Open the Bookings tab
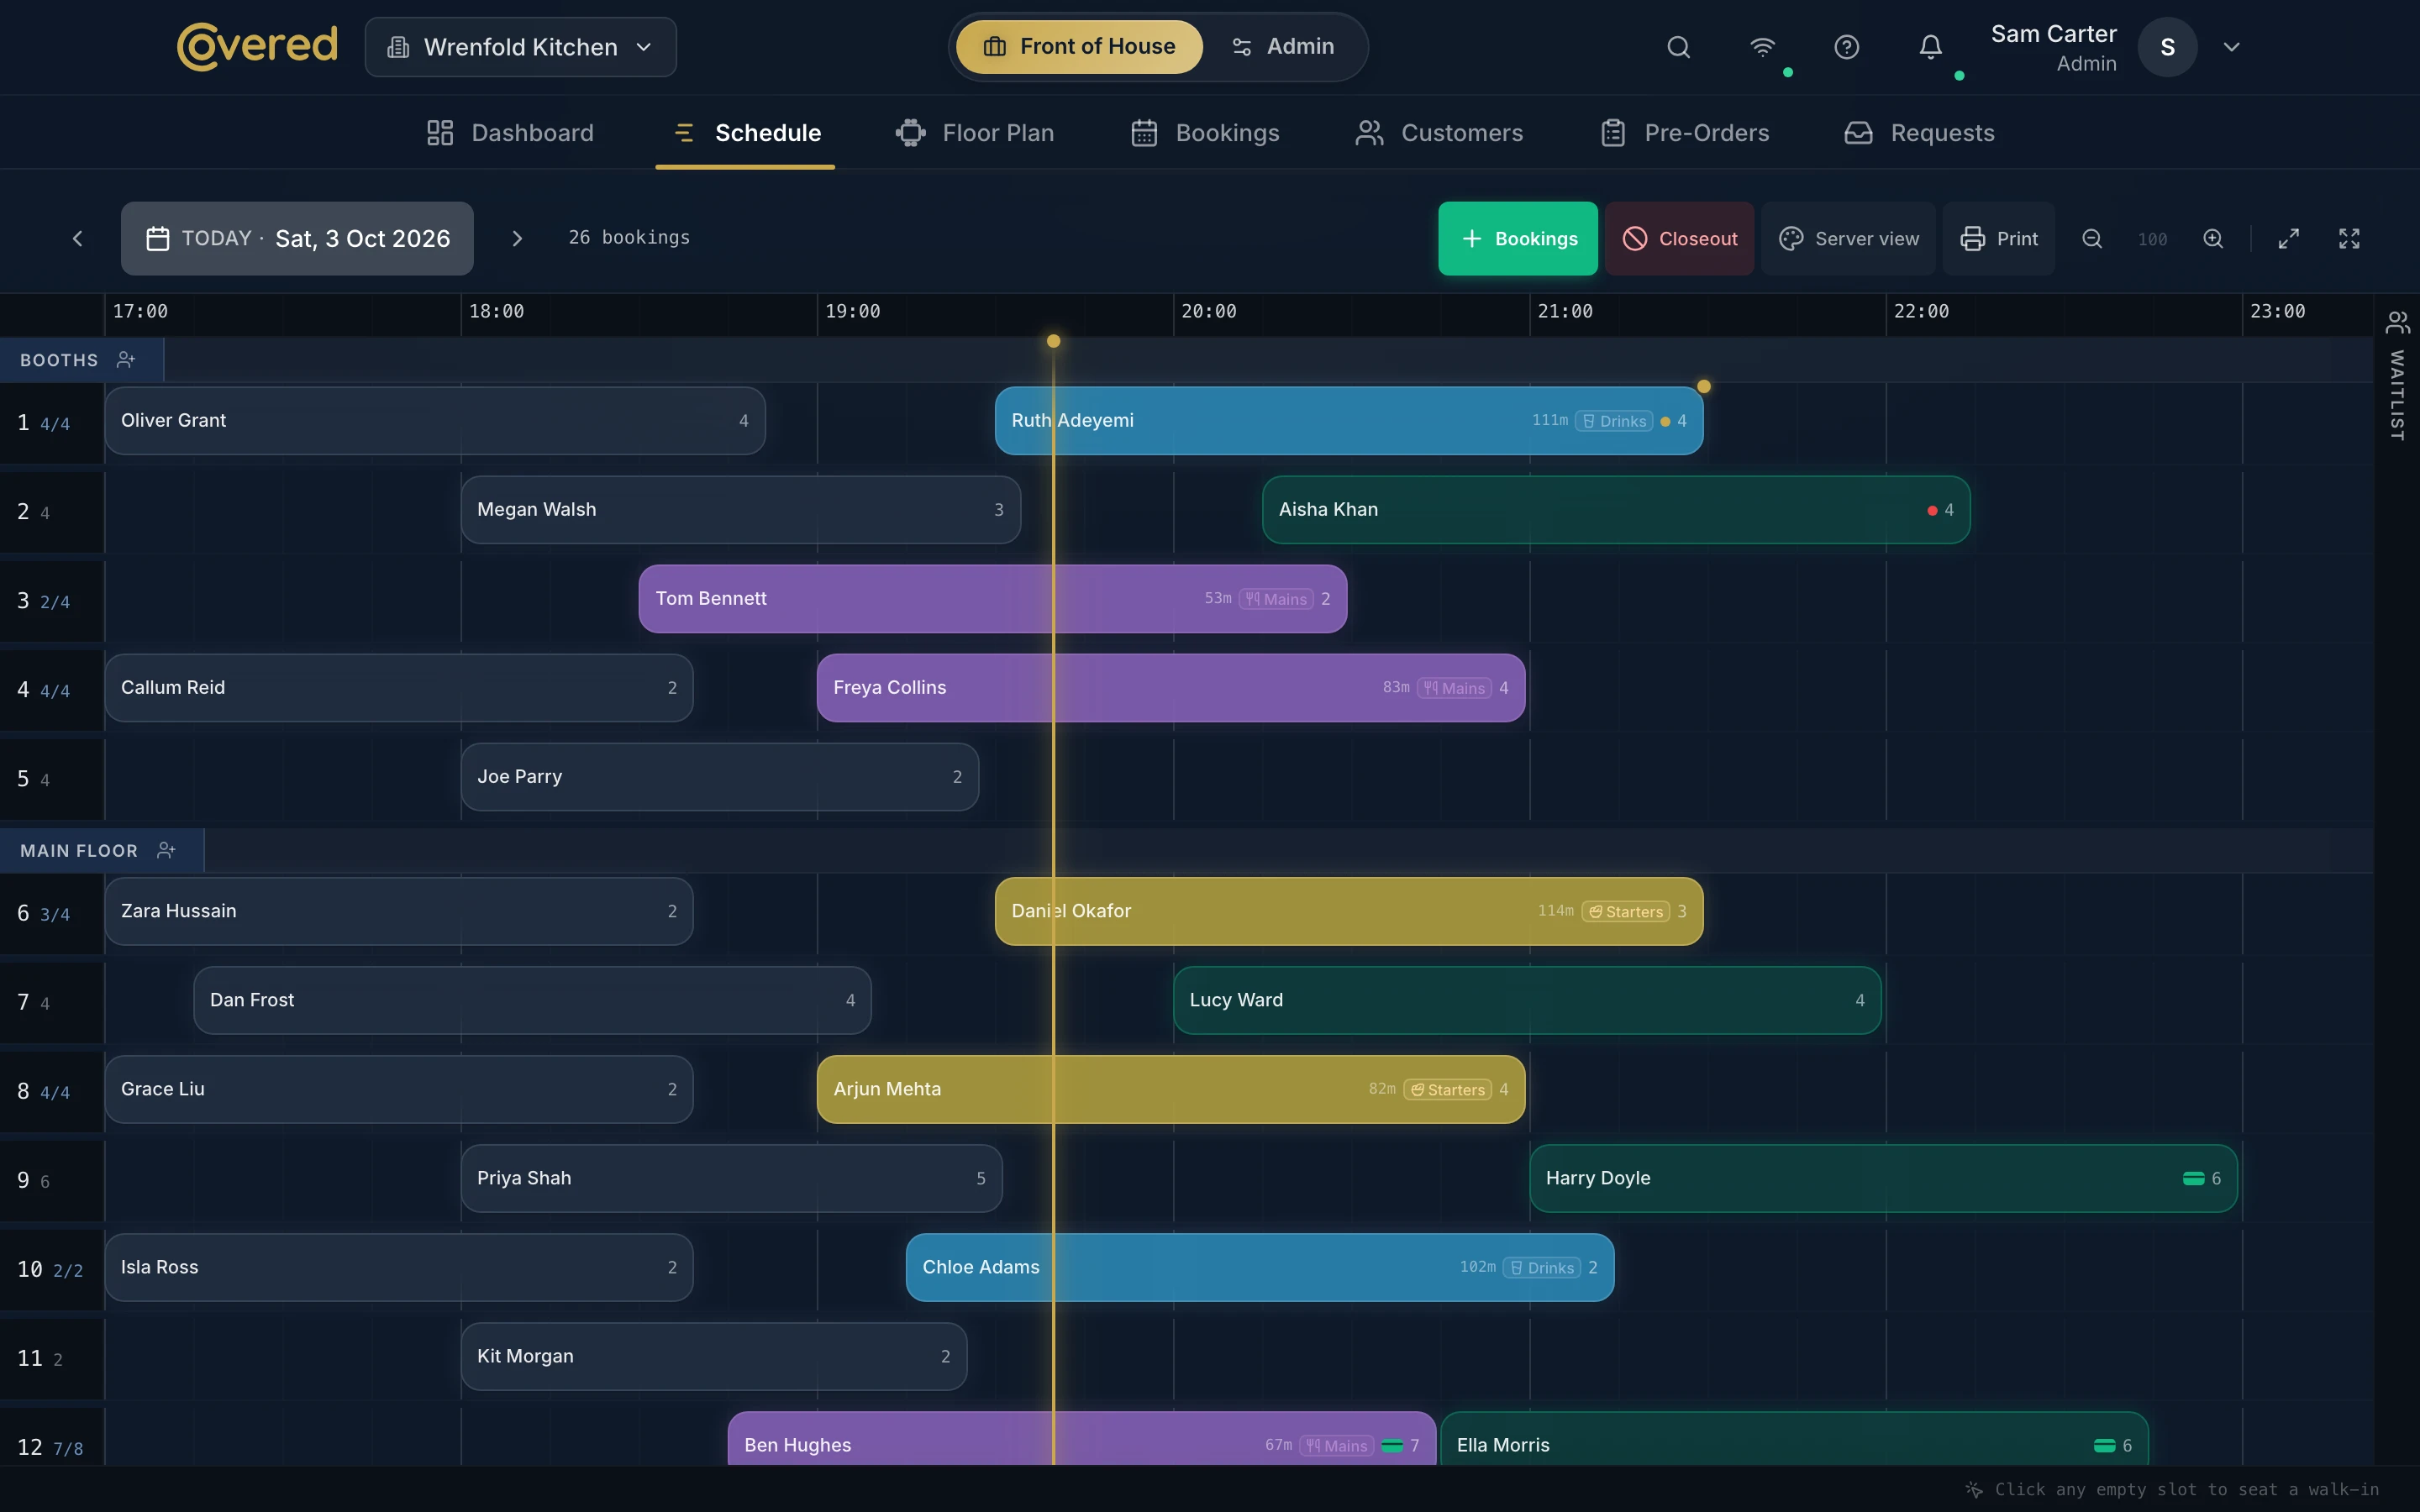Image resolution: width=2420 pixels, height=1512 pixels. point(1205,133)
